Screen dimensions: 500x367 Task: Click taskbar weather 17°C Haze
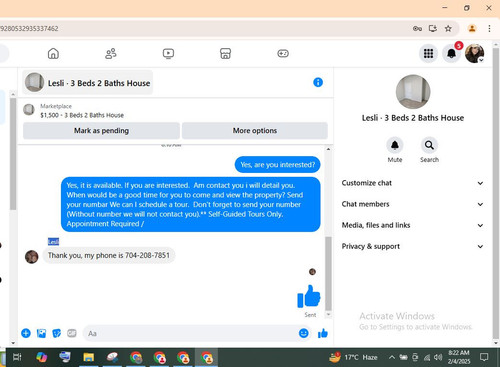click(353, 357)
